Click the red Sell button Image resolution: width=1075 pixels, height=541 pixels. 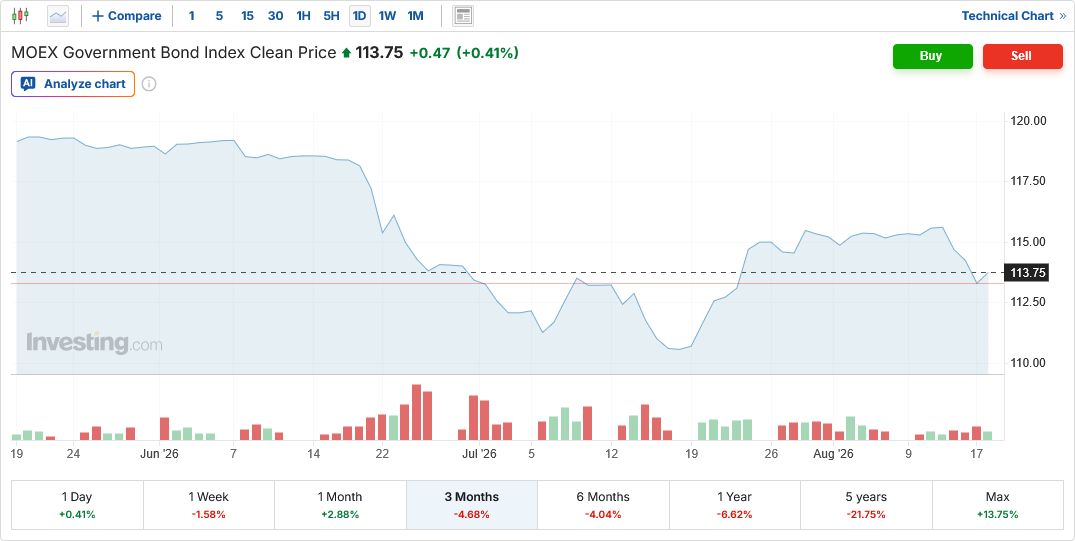(1023, 56)
